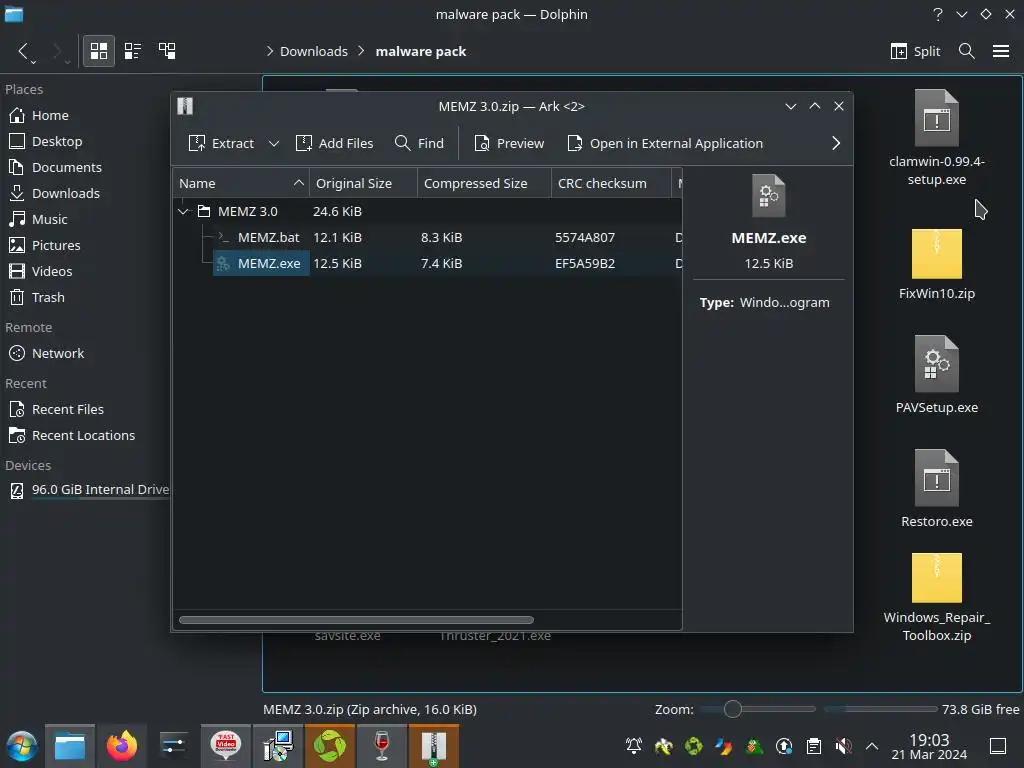Switch to Ark in the taskbar
This screenshot has width=1024, height=768.
[x=434, y=746]
